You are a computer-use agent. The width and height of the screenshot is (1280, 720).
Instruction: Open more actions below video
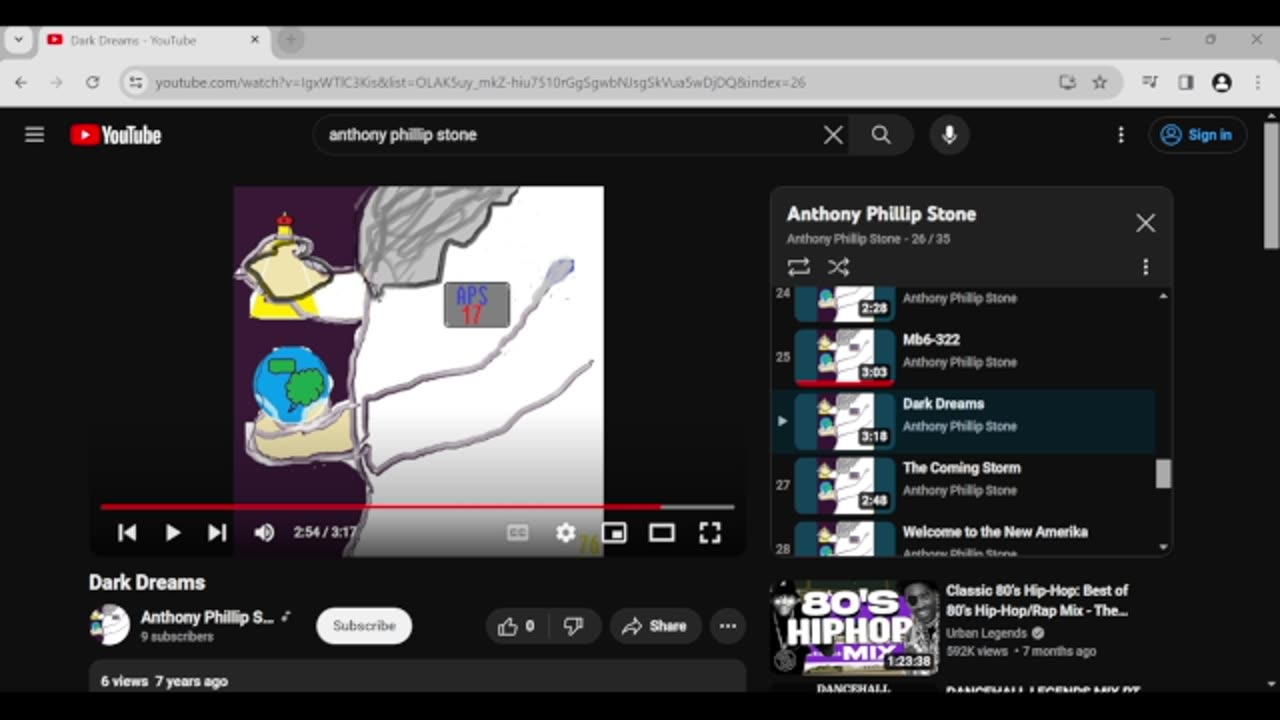(728, 626)
